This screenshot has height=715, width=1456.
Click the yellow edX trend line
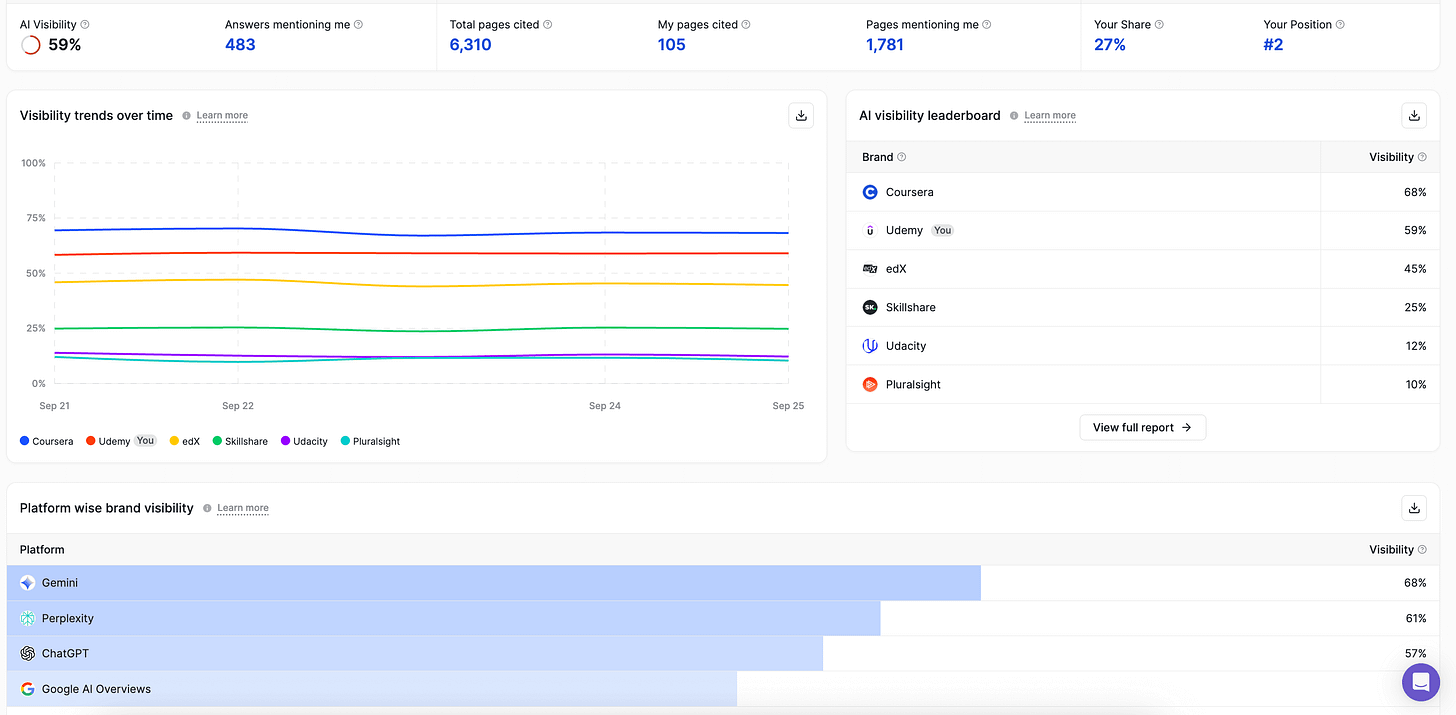(x=420, y=286)
